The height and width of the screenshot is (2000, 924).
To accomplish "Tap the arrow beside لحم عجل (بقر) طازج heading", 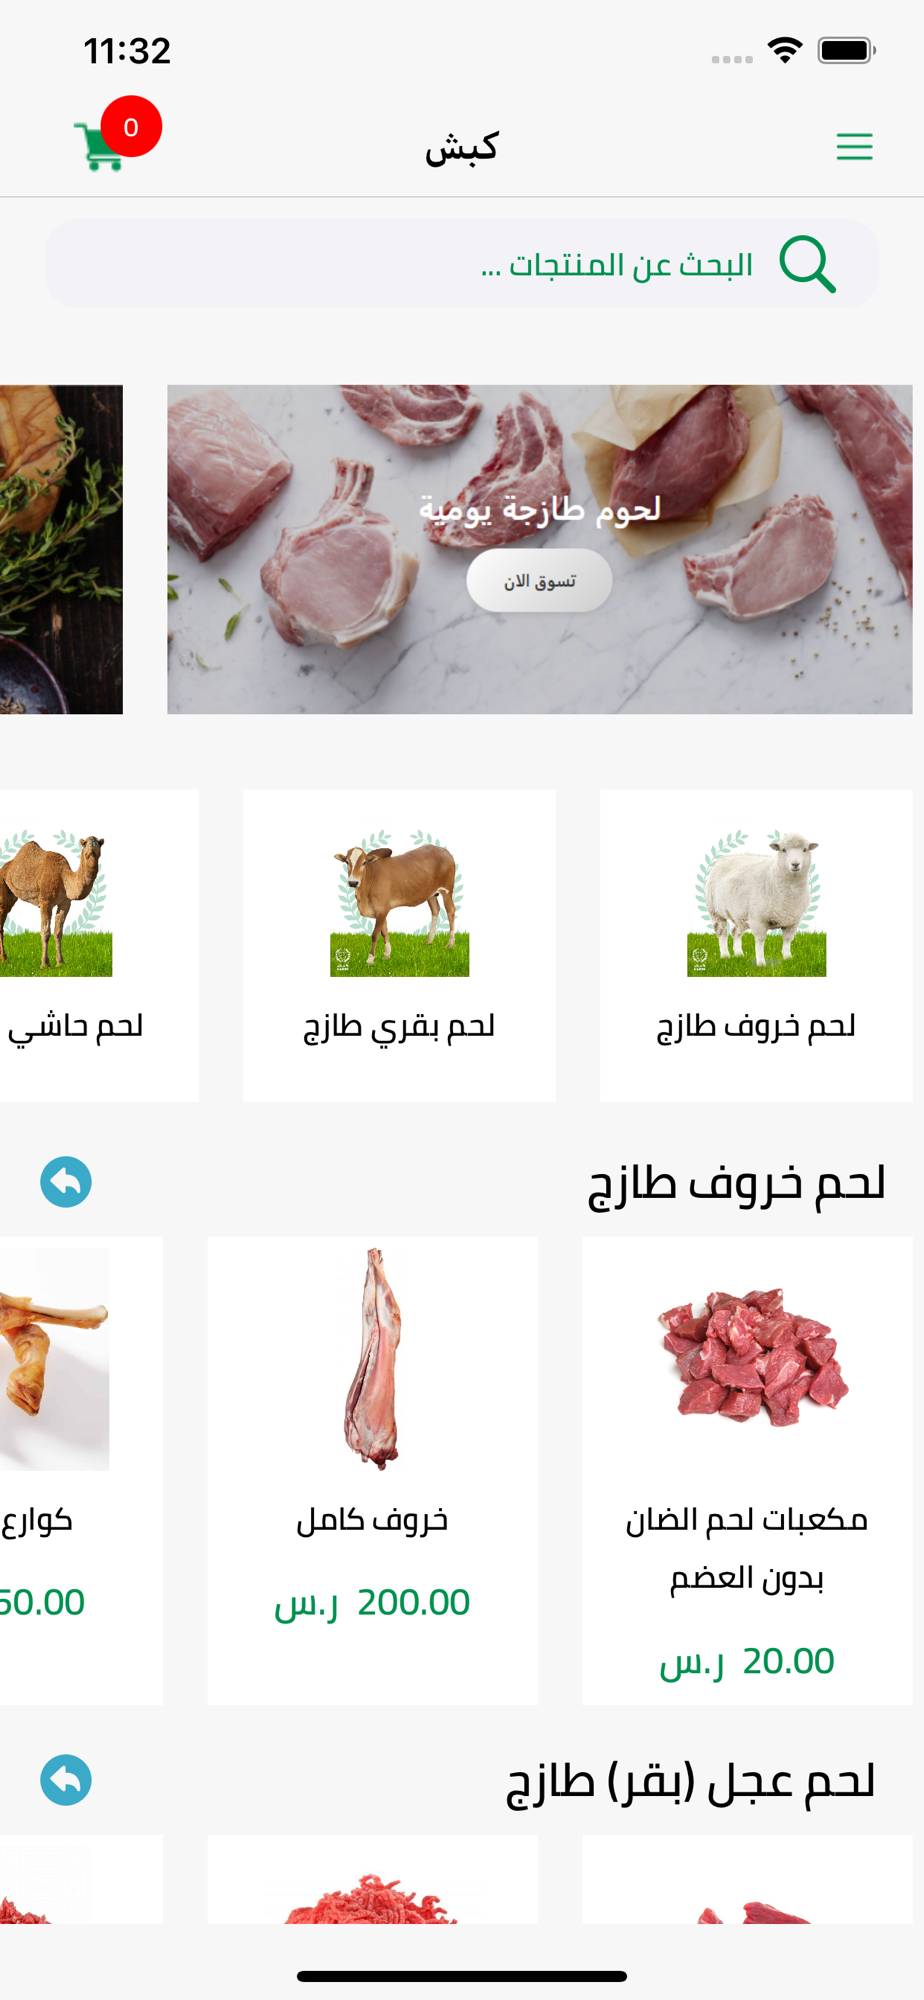I will tap(66, 1780).
